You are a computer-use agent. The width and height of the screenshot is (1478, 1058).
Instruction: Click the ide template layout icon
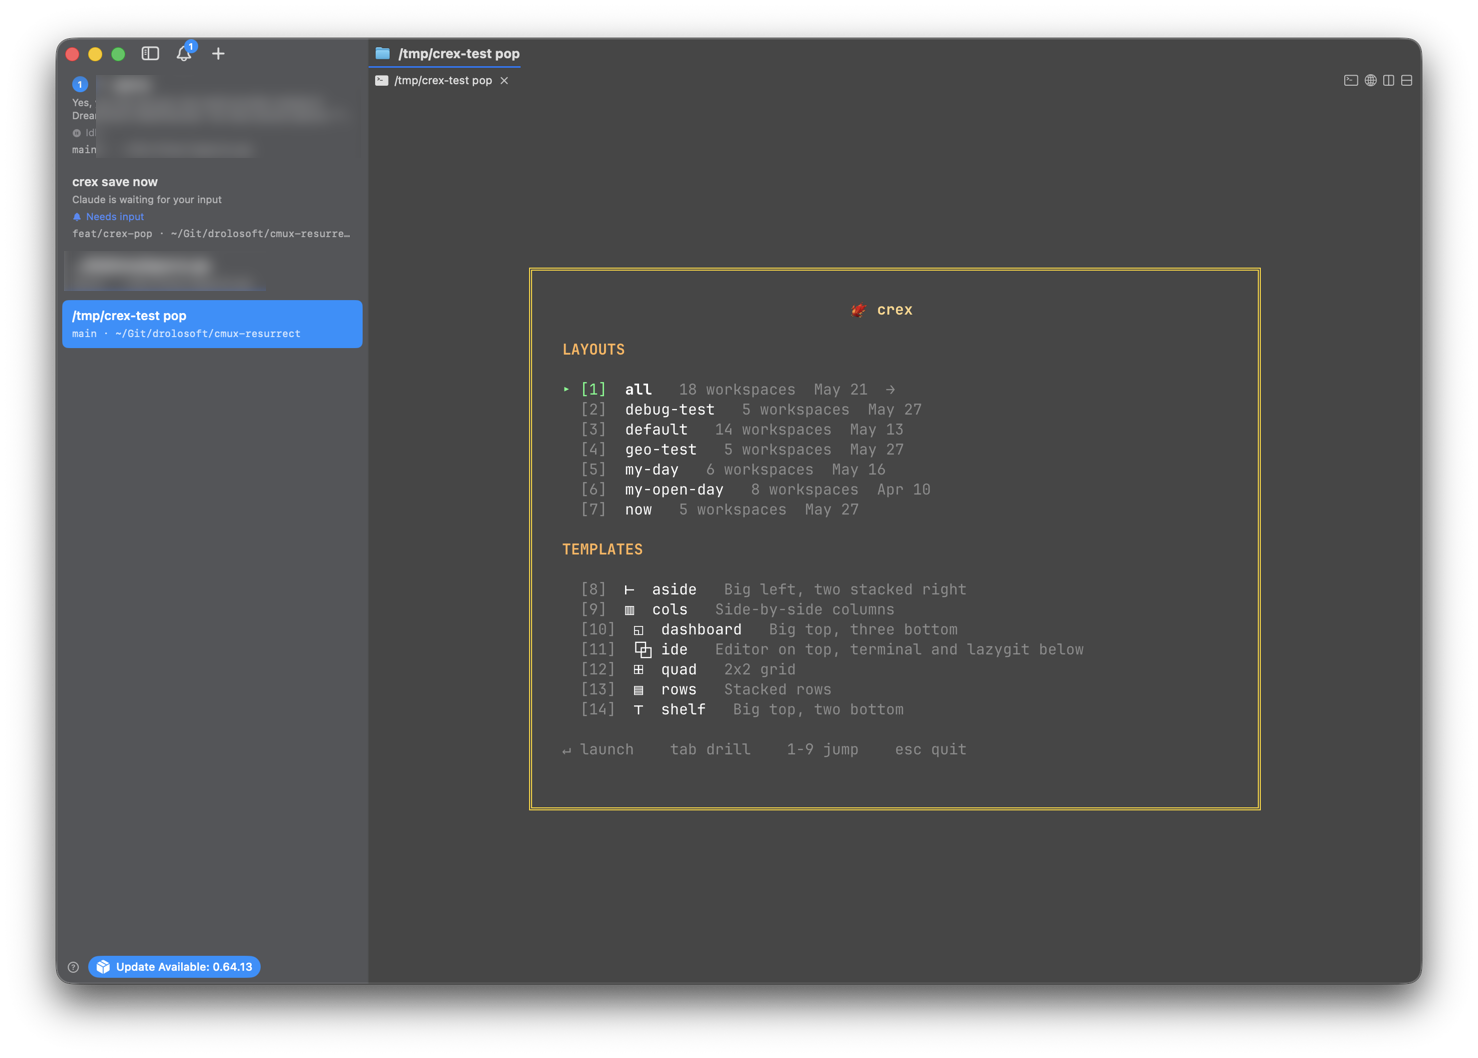[x=642, y=650]
